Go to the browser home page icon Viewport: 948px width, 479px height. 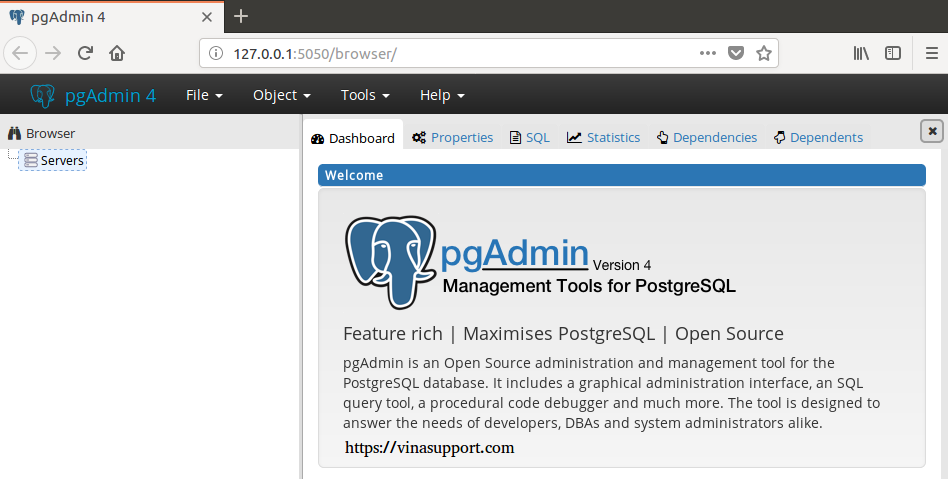(117, 53)
